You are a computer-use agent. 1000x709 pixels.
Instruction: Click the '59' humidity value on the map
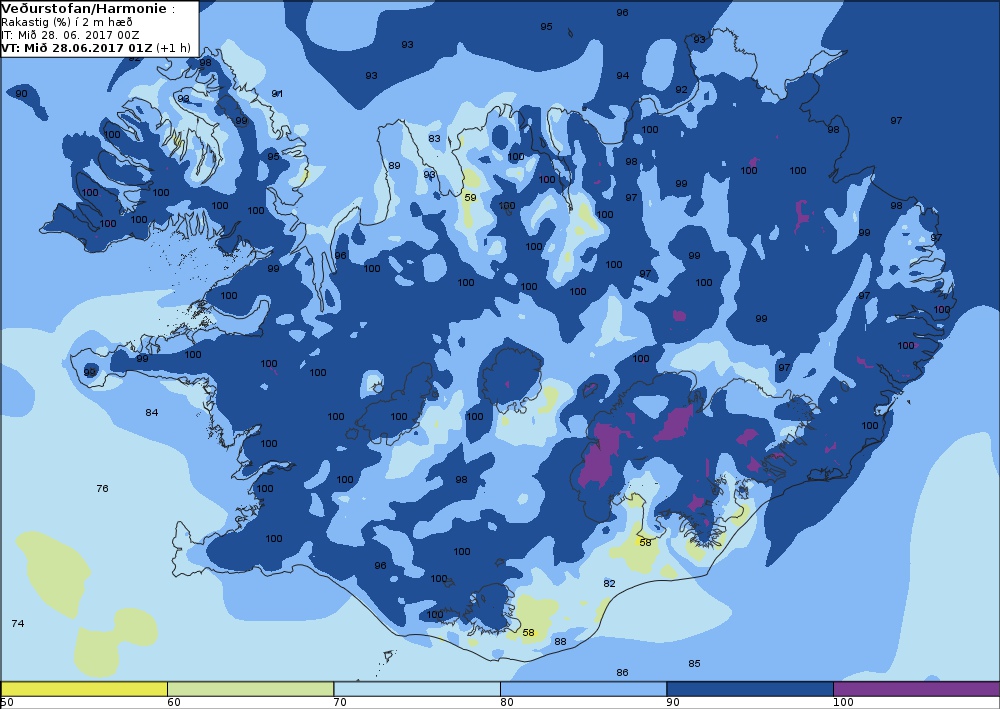(x=470, y=198)
